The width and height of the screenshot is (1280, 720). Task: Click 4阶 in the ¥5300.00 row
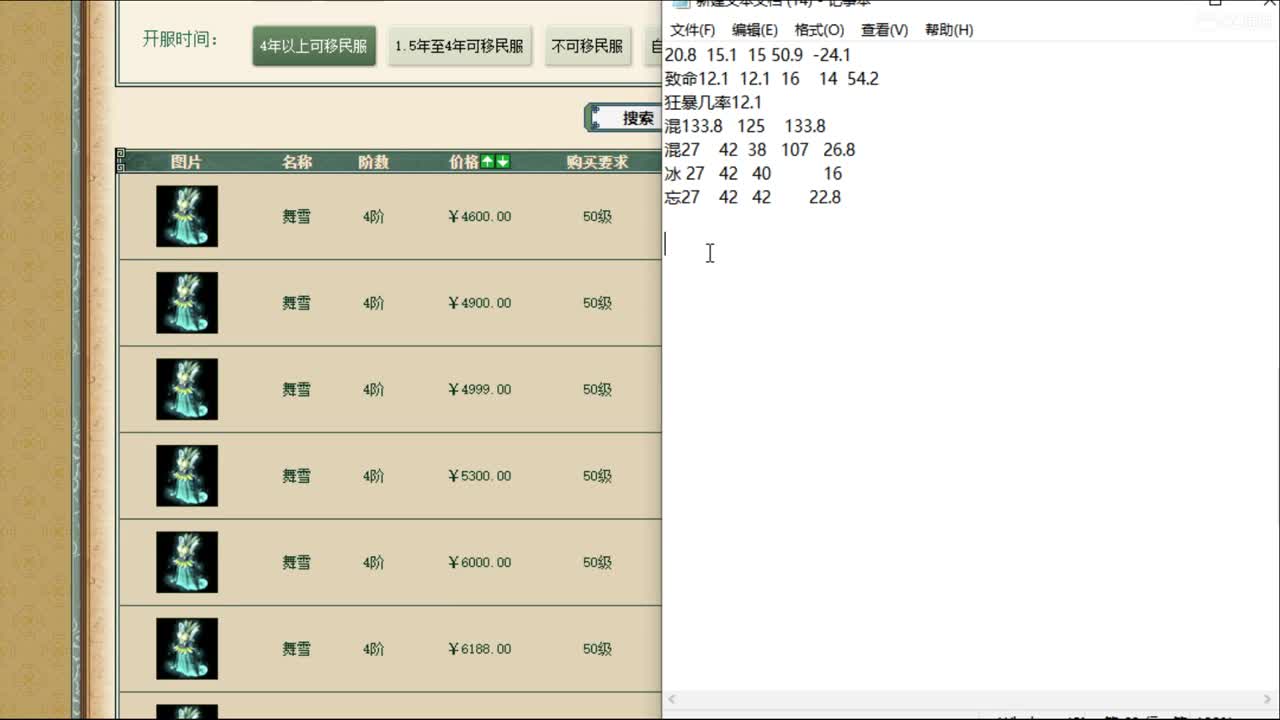click(373, 476)
